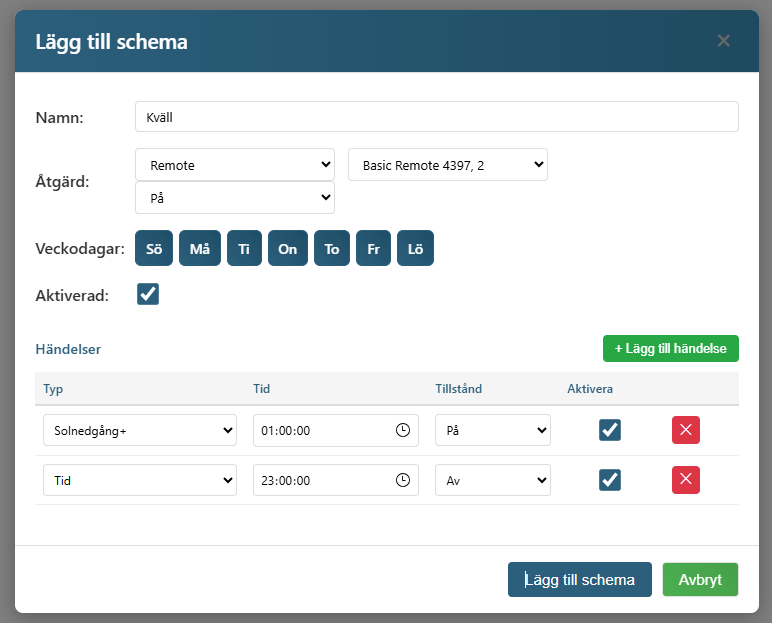Toggle the Lö weekday button
This screenshot has height=623, width=772.
[415, 249]
